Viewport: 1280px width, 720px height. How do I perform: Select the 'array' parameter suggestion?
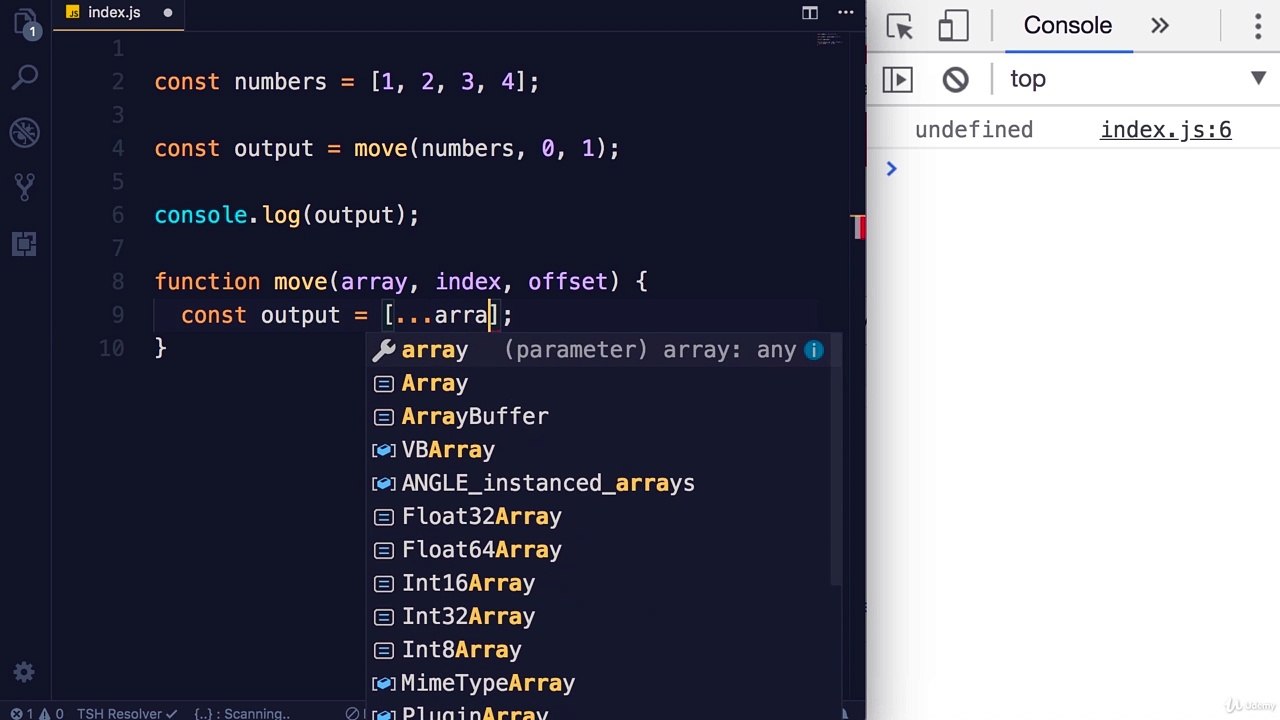pos(597,350)
